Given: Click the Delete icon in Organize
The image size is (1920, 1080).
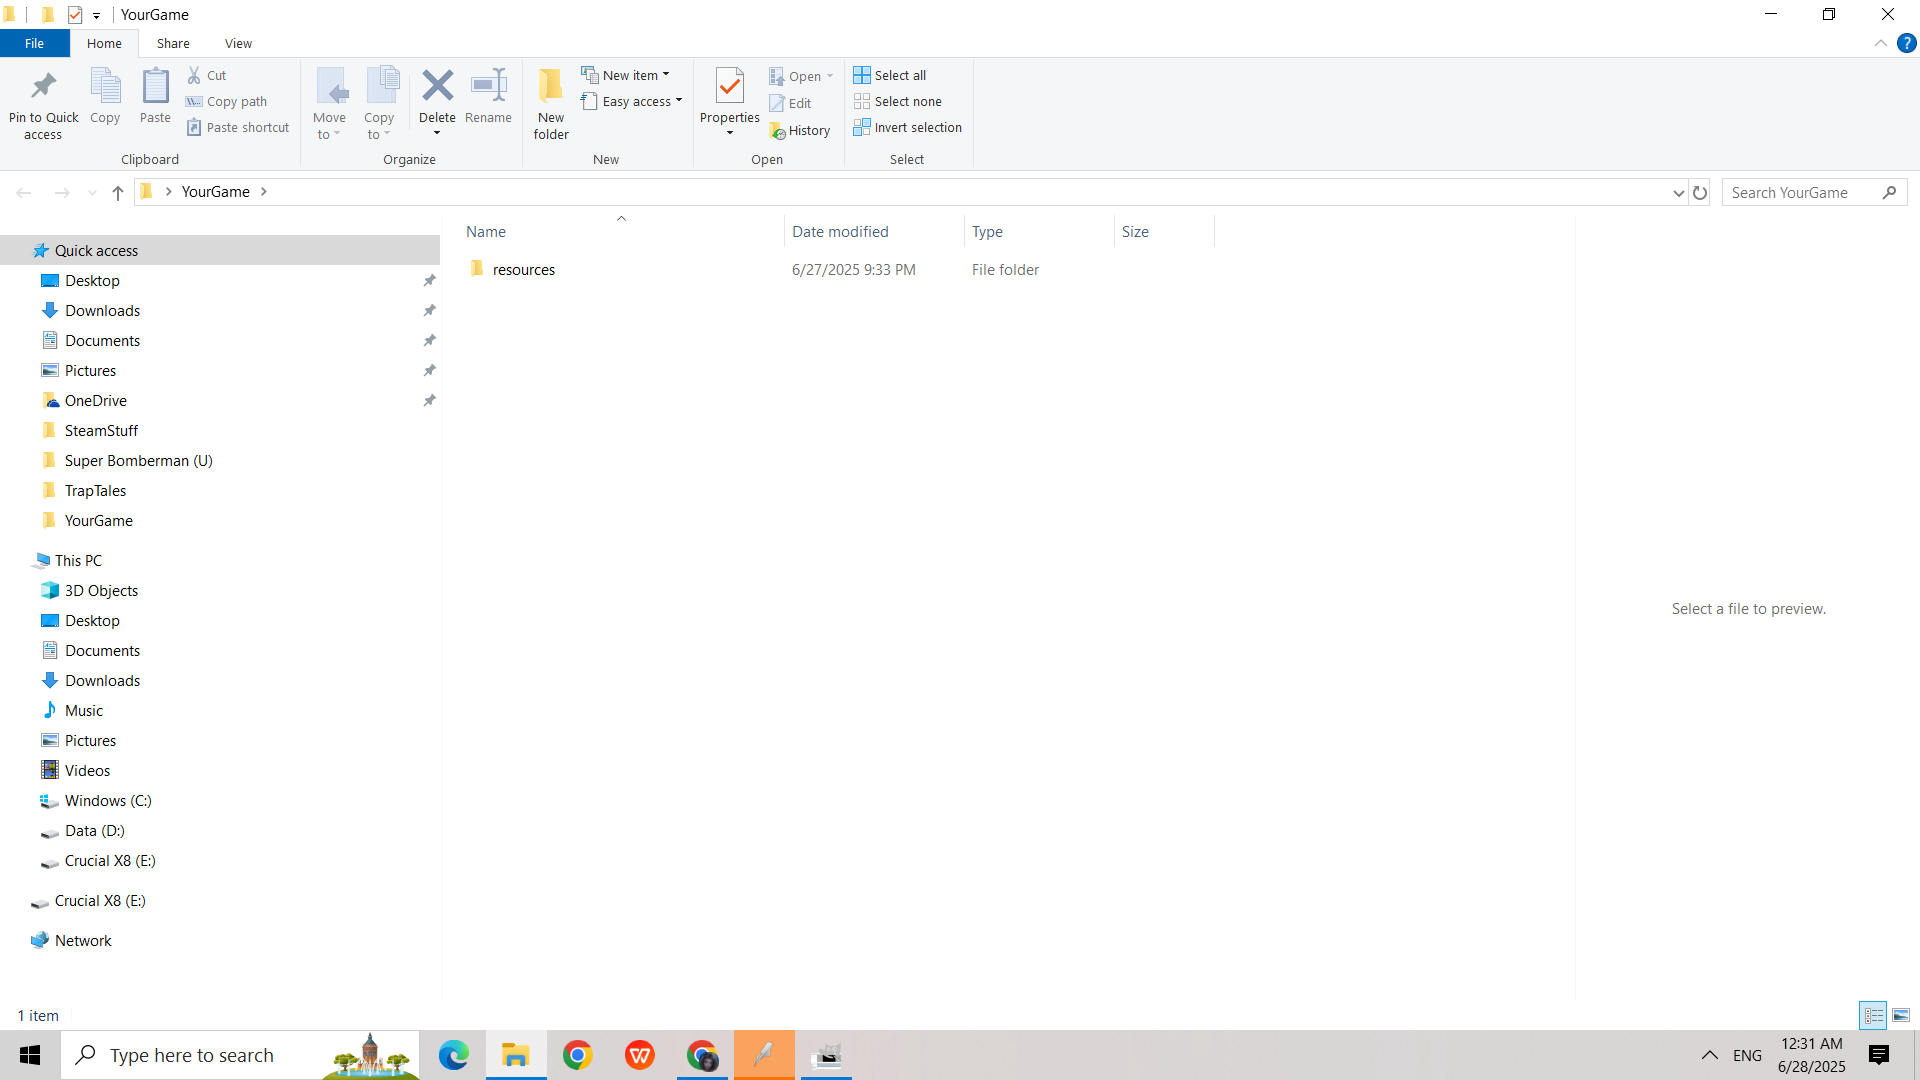Looking at the screenshot, I should [x=437, y=86].
